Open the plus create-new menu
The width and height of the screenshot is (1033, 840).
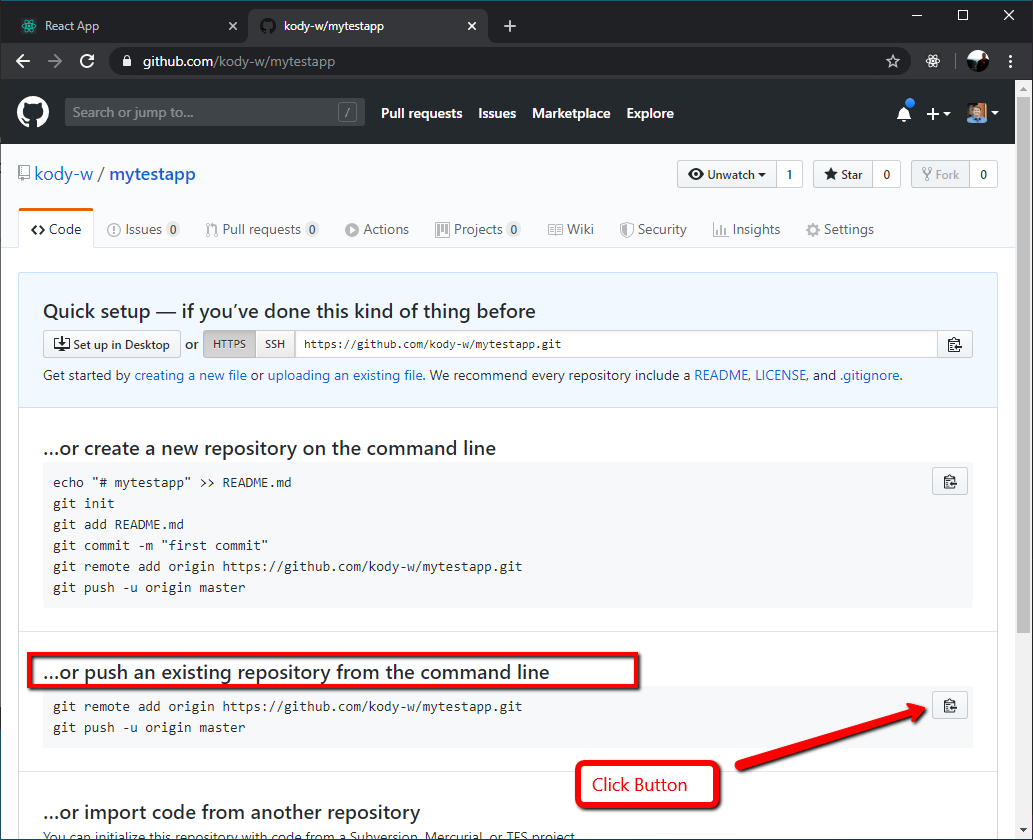click(938, 114)
